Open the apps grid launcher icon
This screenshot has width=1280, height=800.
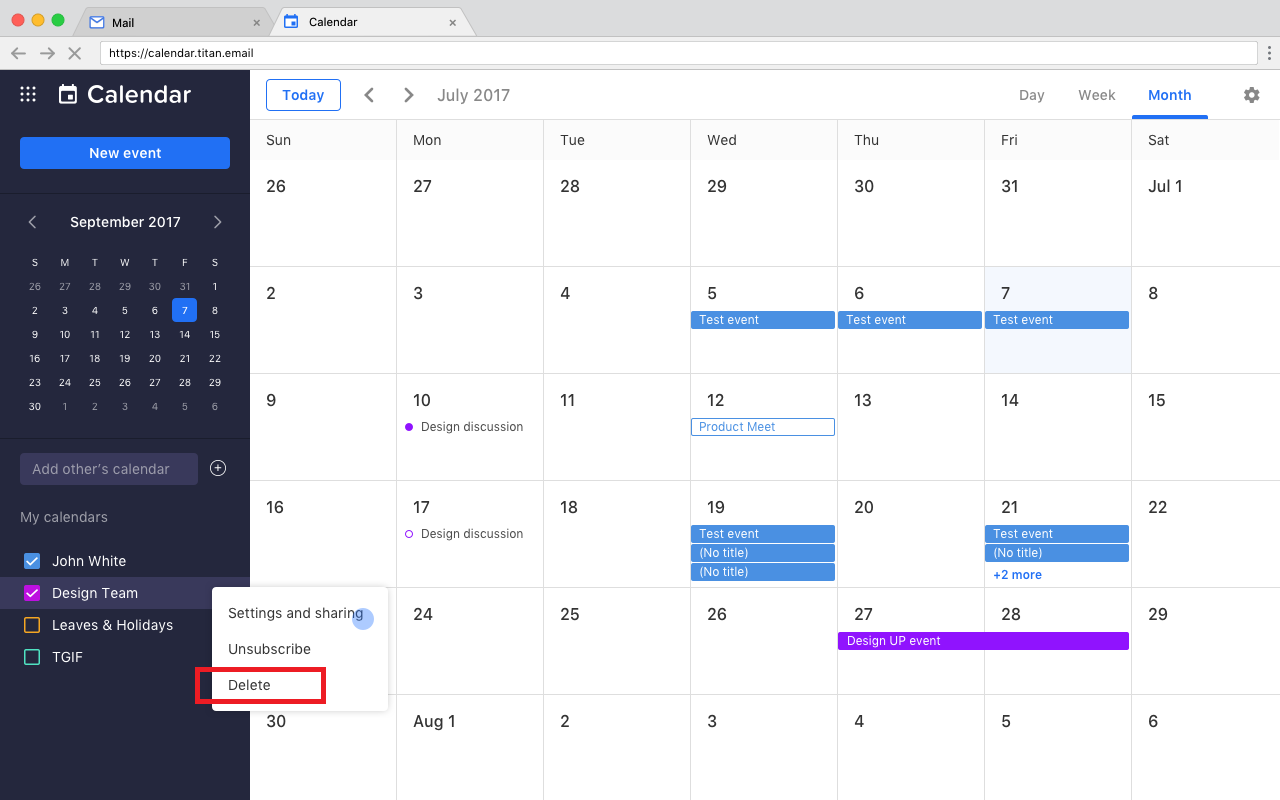pyautogui.click(x=28, y=94)
